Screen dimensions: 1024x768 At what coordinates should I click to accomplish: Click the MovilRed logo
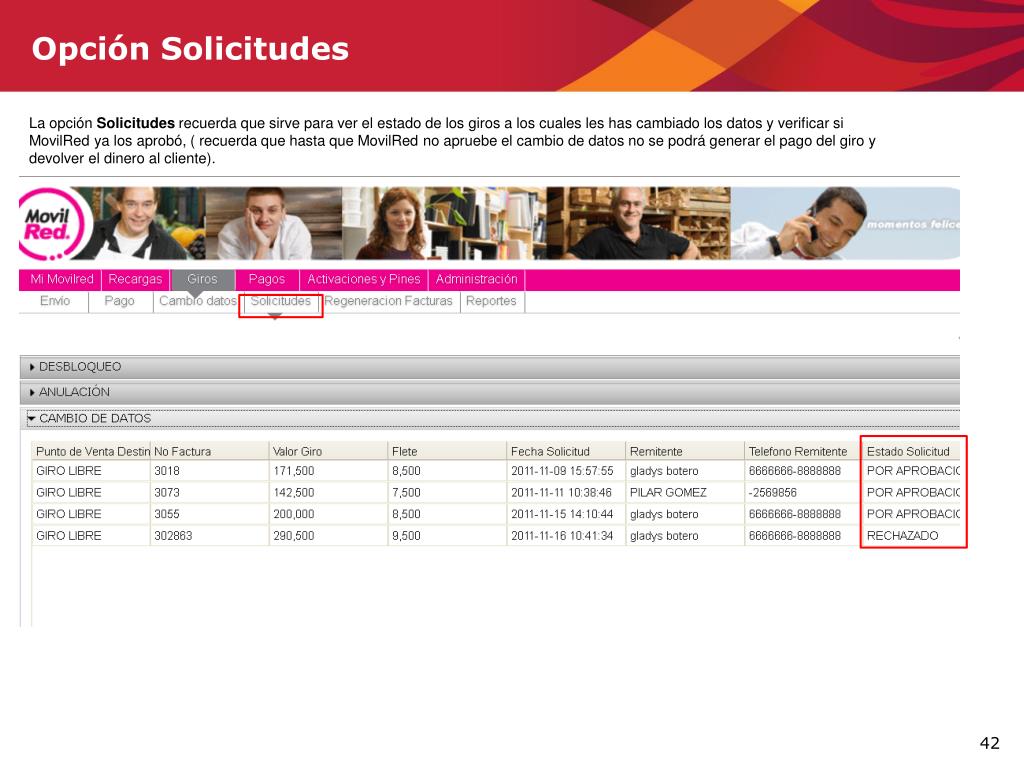tap(53, 224)
